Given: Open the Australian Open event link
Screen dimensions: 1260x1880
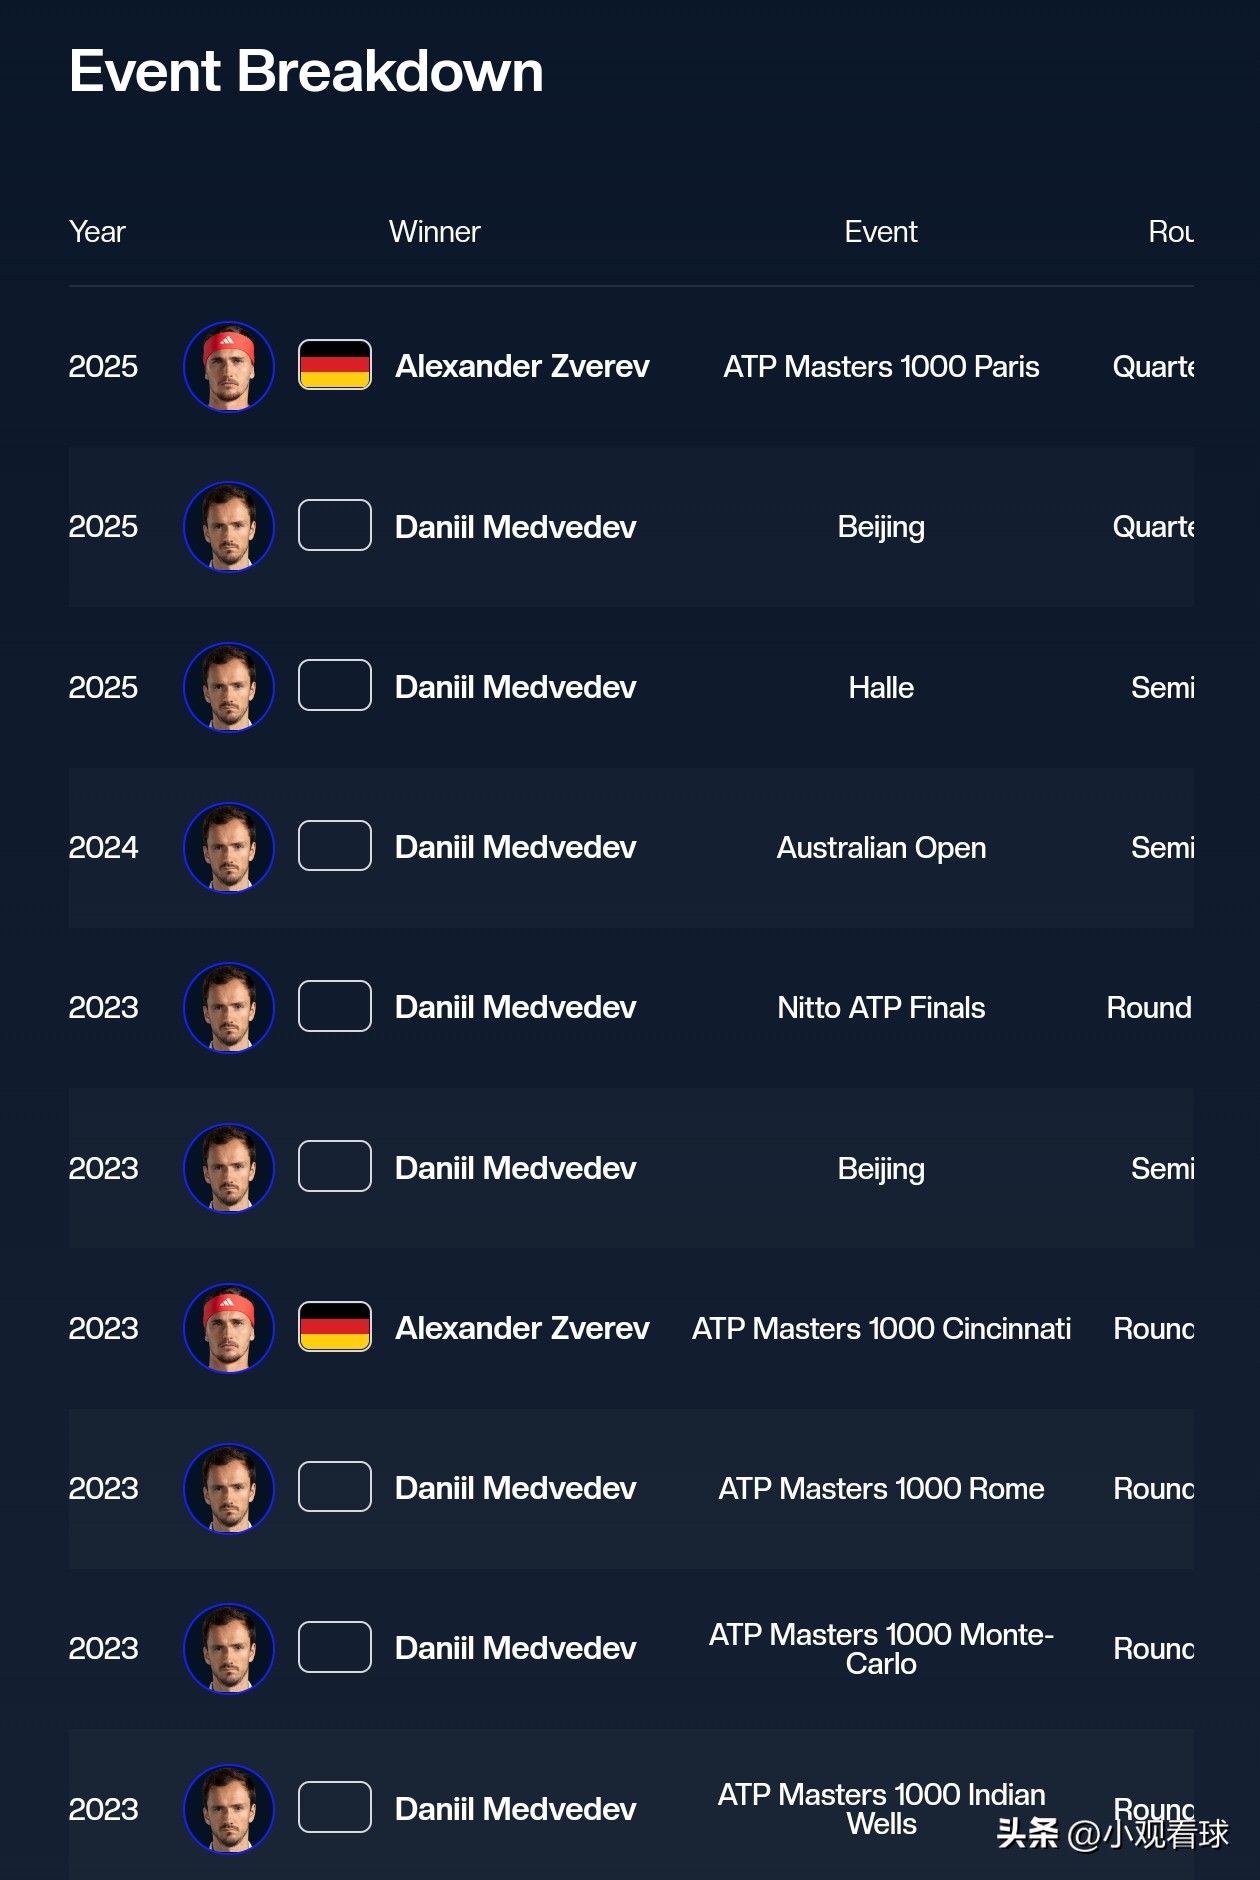Looking at the screenshot, I should (881, 848).
